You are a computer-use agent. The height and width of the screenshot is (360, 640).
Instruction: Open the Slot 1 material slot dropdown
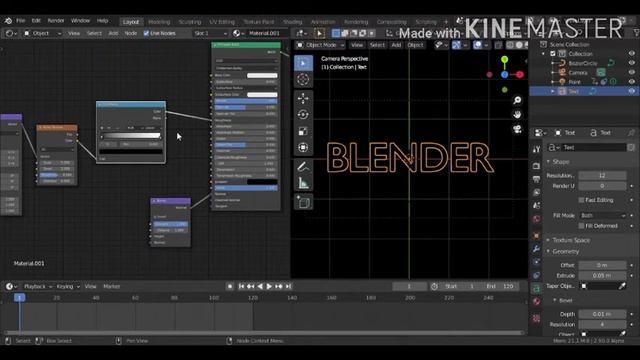[211, 33]
